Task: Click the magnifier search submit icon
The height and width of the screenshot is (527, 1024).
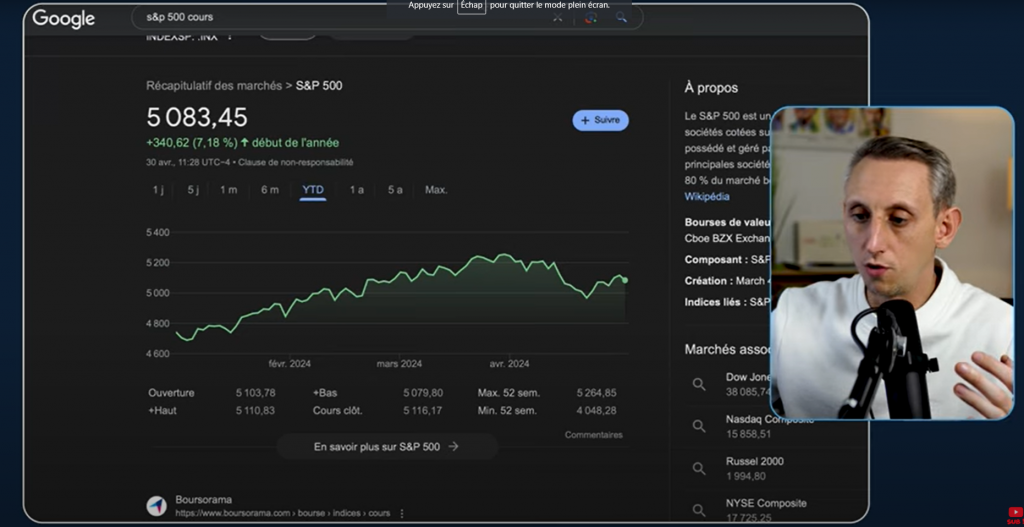Action: click(621, 17)
